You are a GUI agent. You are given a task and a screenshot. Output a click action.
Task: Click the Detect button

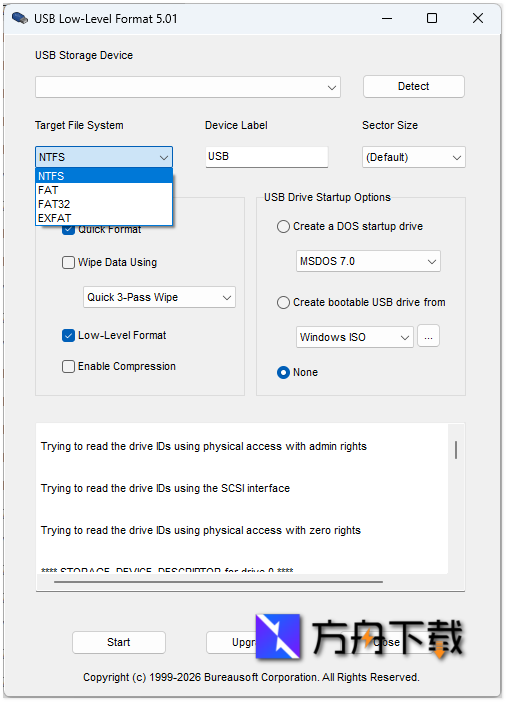pos(413,86)
